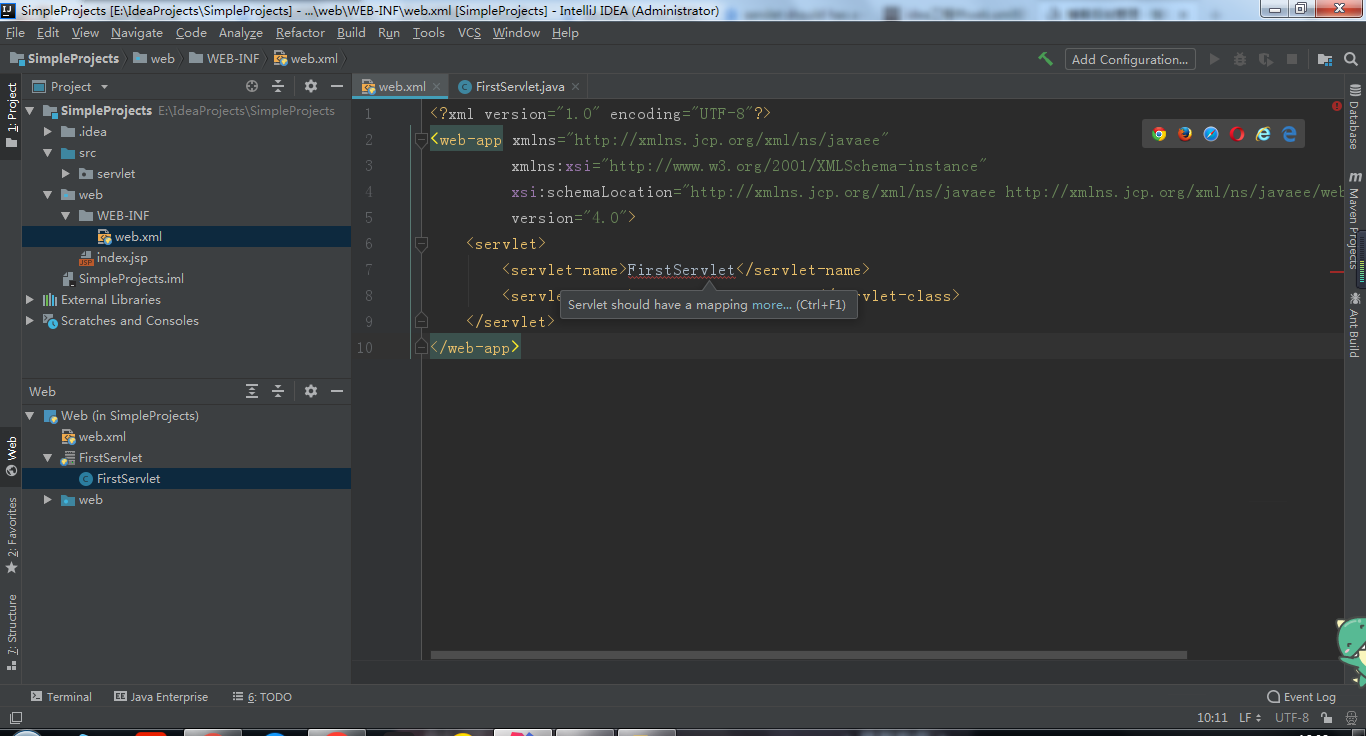Click the 'more...' link in the tooltip

pyautogui.click(x=771, y=305)
